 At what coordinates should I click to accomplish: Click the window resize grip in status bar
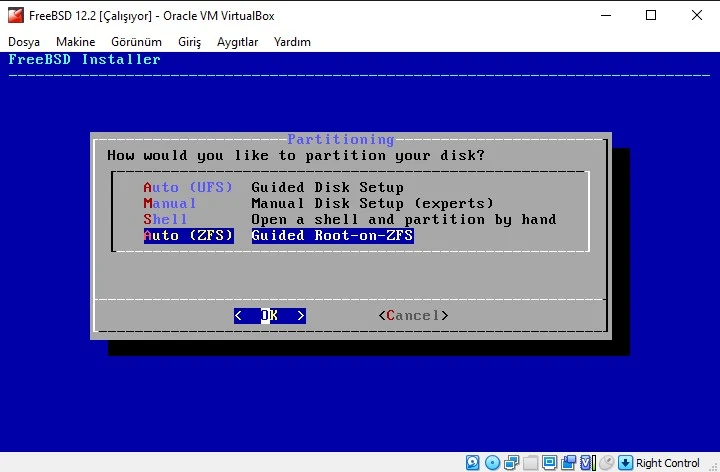[713, 466]
